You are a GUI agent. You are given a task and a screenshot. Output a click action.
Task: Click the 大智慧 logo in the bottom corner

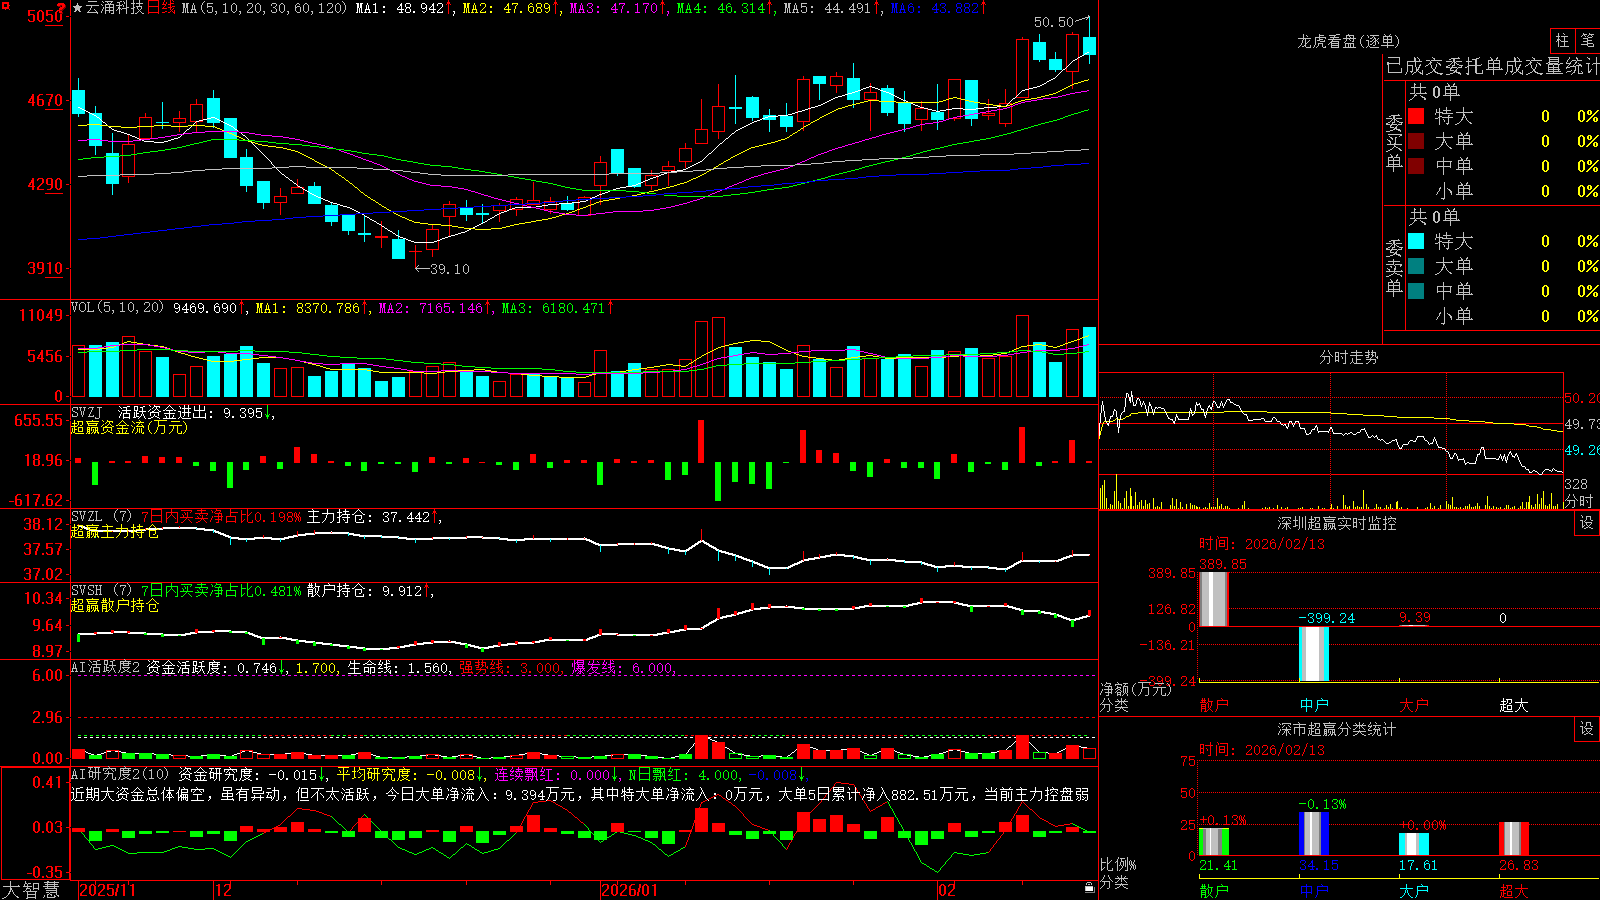pos(31,889)
